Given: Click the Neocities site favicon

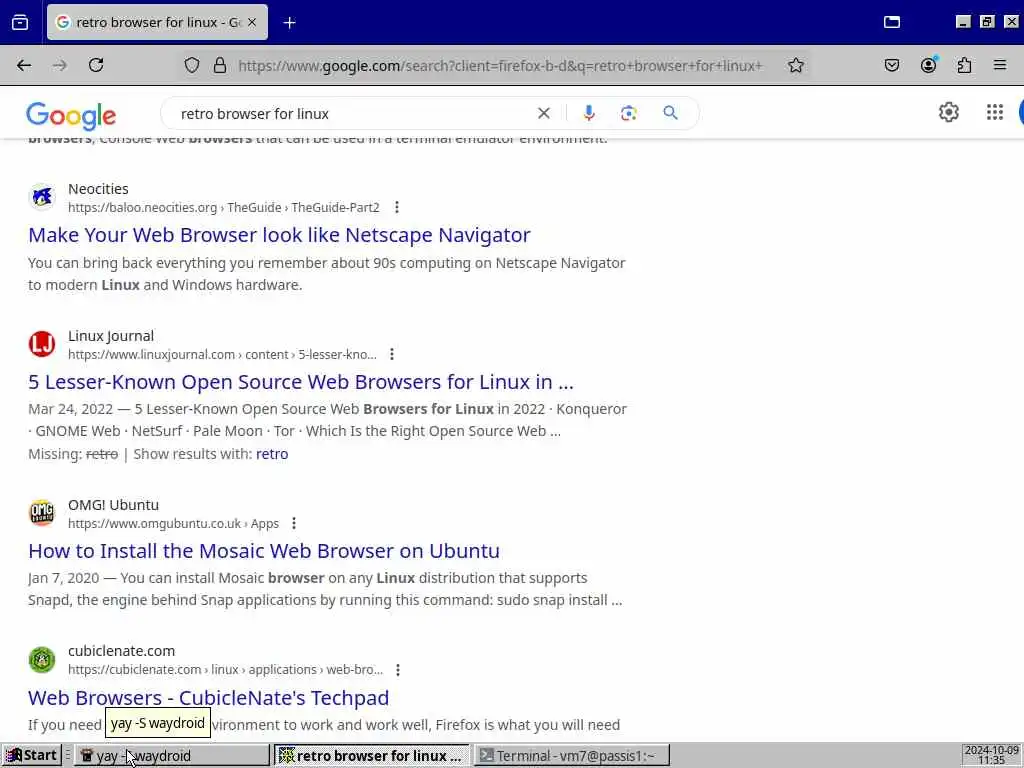Looking at the screenshot, I should (42, 197).
